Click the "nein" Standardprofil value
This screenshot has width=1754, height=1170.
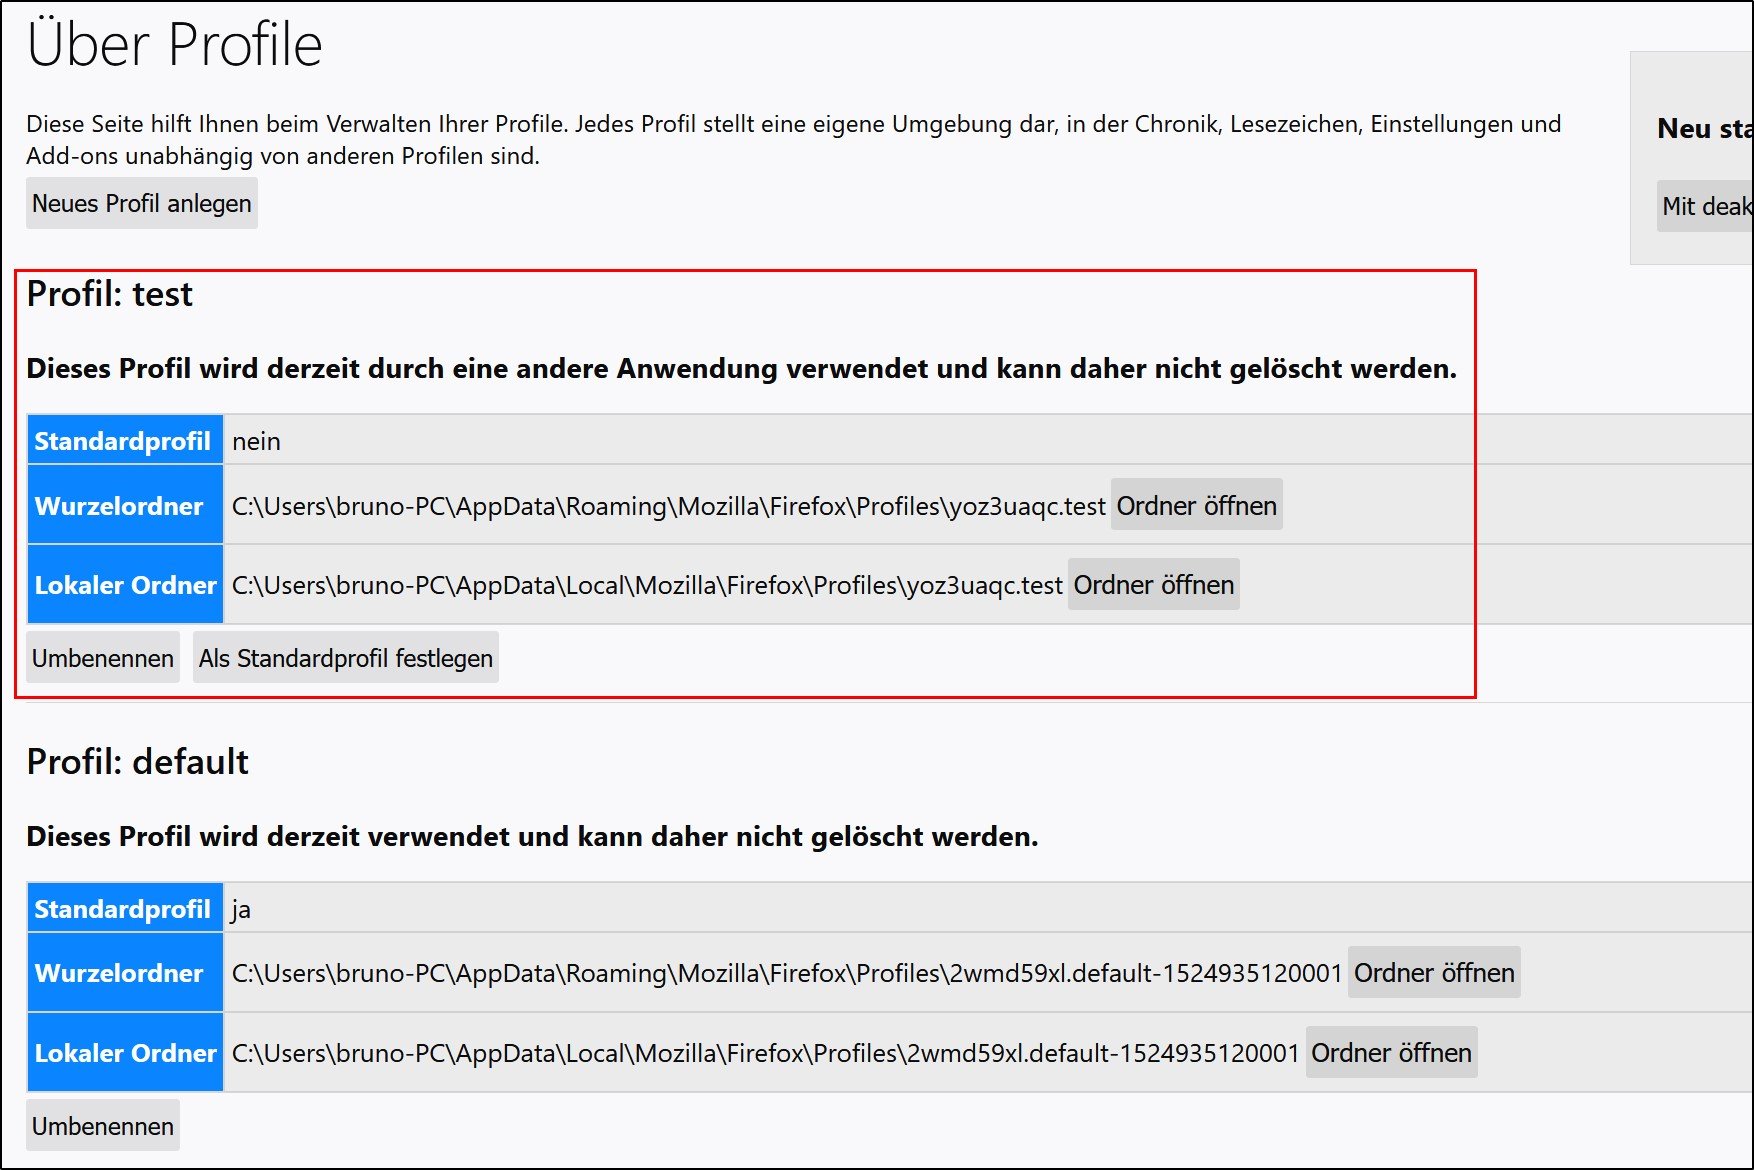(x=256, y=441)
